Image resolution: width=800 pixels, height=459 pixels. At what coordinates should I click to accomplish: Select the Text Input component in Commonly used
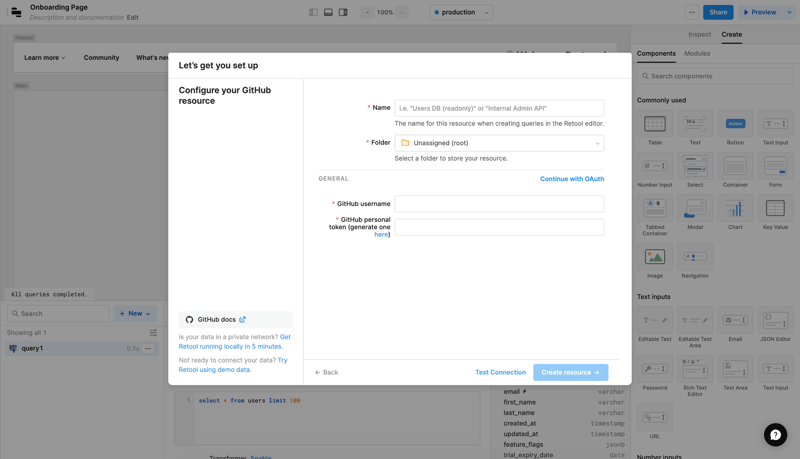775,124
